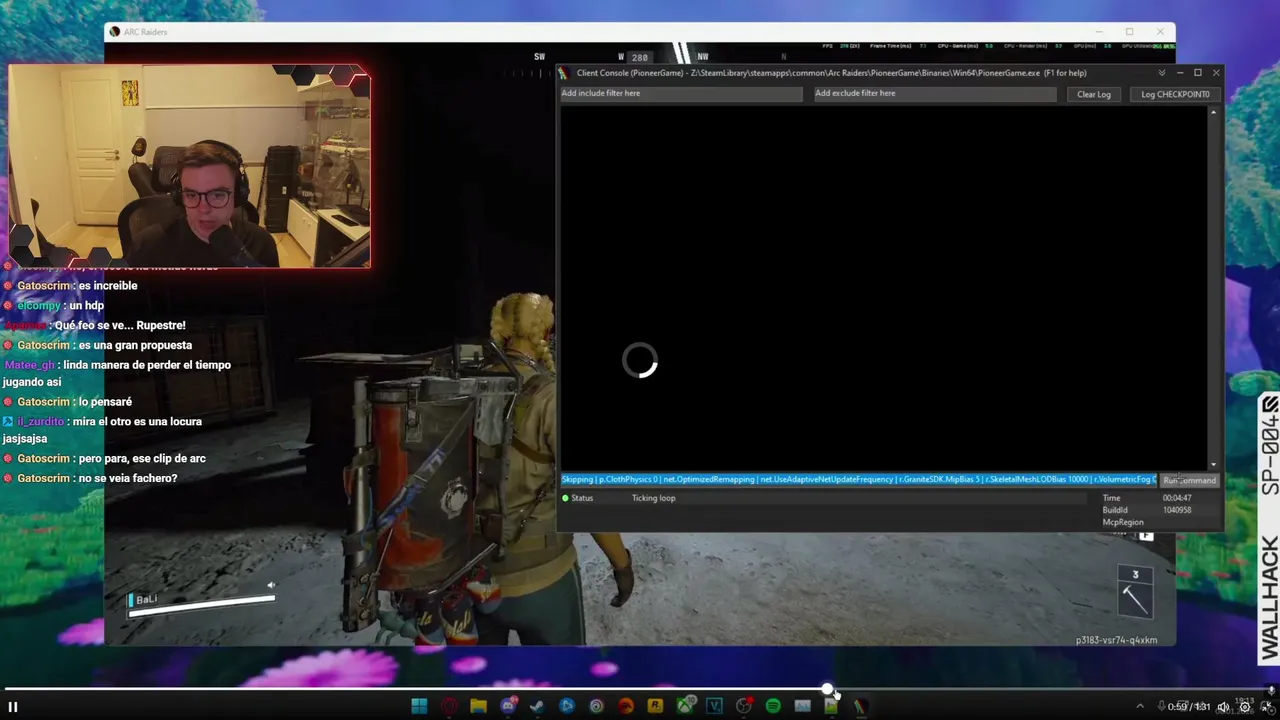Screen dimensions: 1280x720
Task: Click the console log scrollbar down arrow
Action: click(1214, 465)
